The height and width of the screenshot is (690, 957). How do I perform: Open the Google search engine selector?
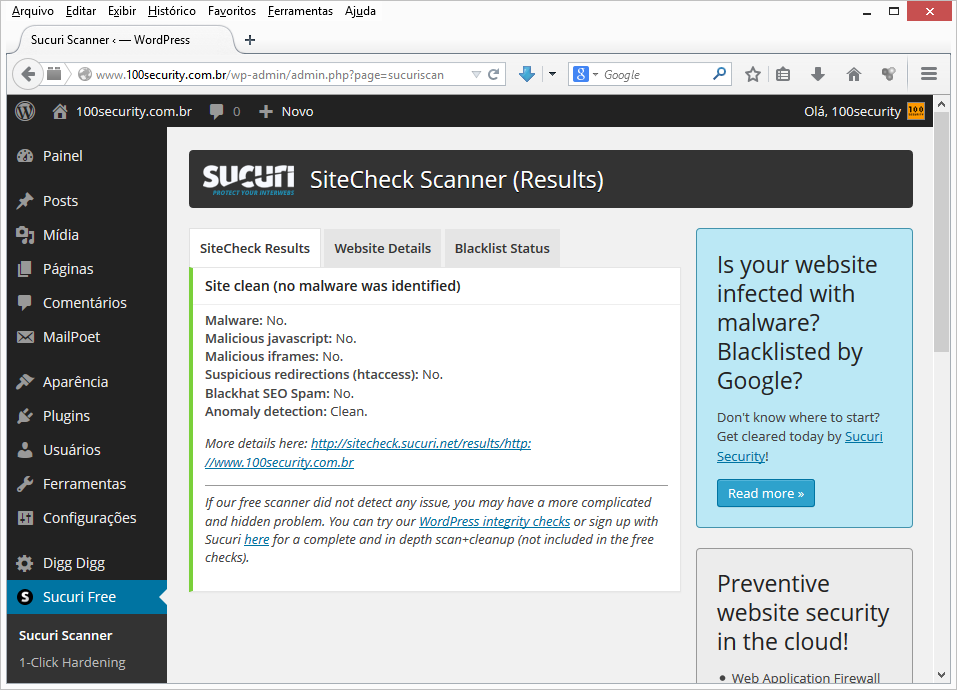pyautogui.click(x=585, y=74)
